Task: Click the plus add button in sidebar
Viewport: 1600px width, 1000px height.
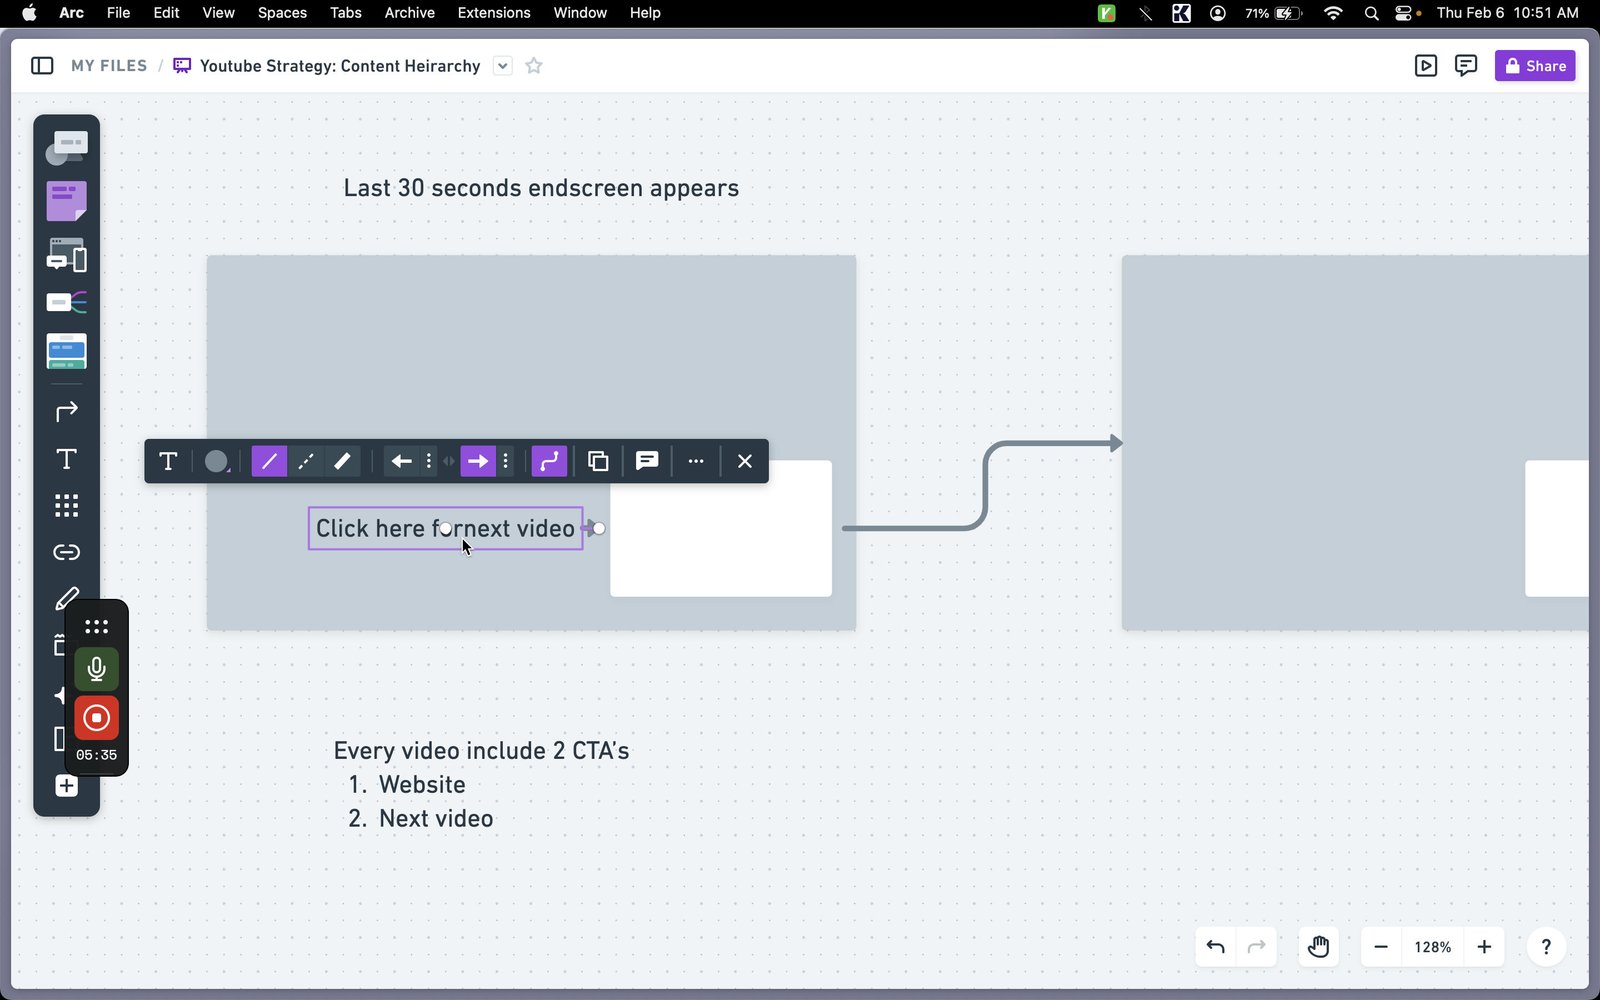Action: click(x=66, y=786)
